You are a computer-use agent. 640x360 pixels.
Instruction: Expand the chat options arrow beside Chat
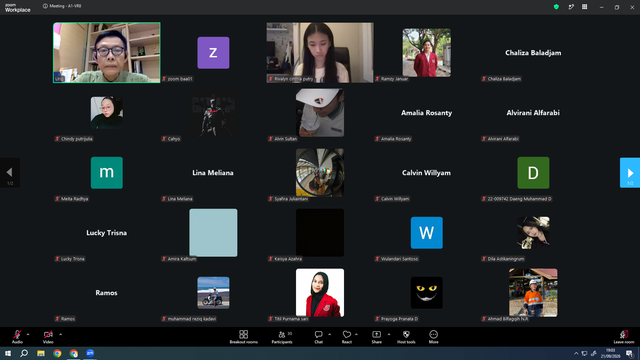329,334
